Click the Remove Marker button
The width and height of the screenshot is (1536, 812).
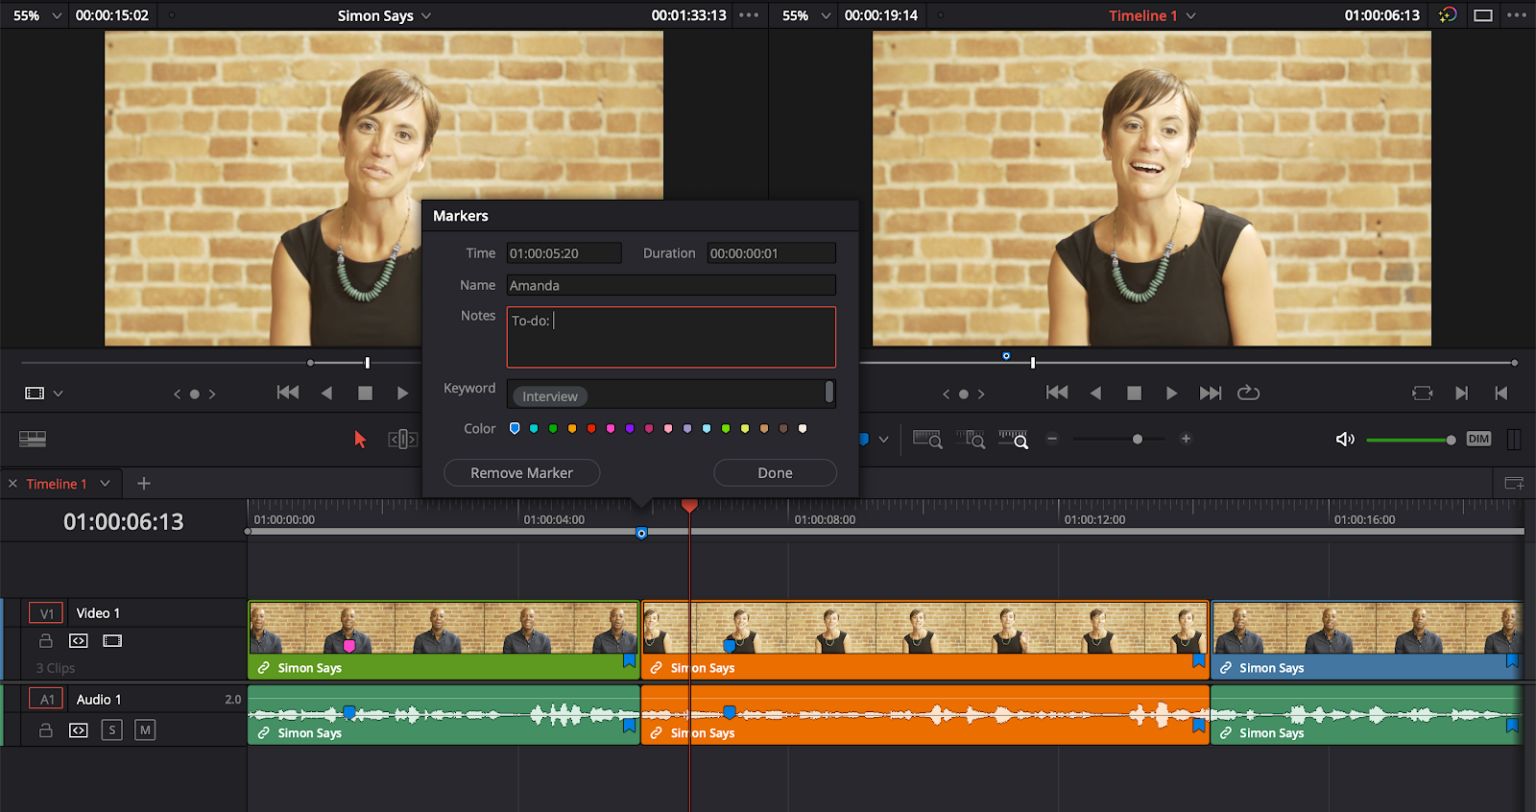click(521, 472)
